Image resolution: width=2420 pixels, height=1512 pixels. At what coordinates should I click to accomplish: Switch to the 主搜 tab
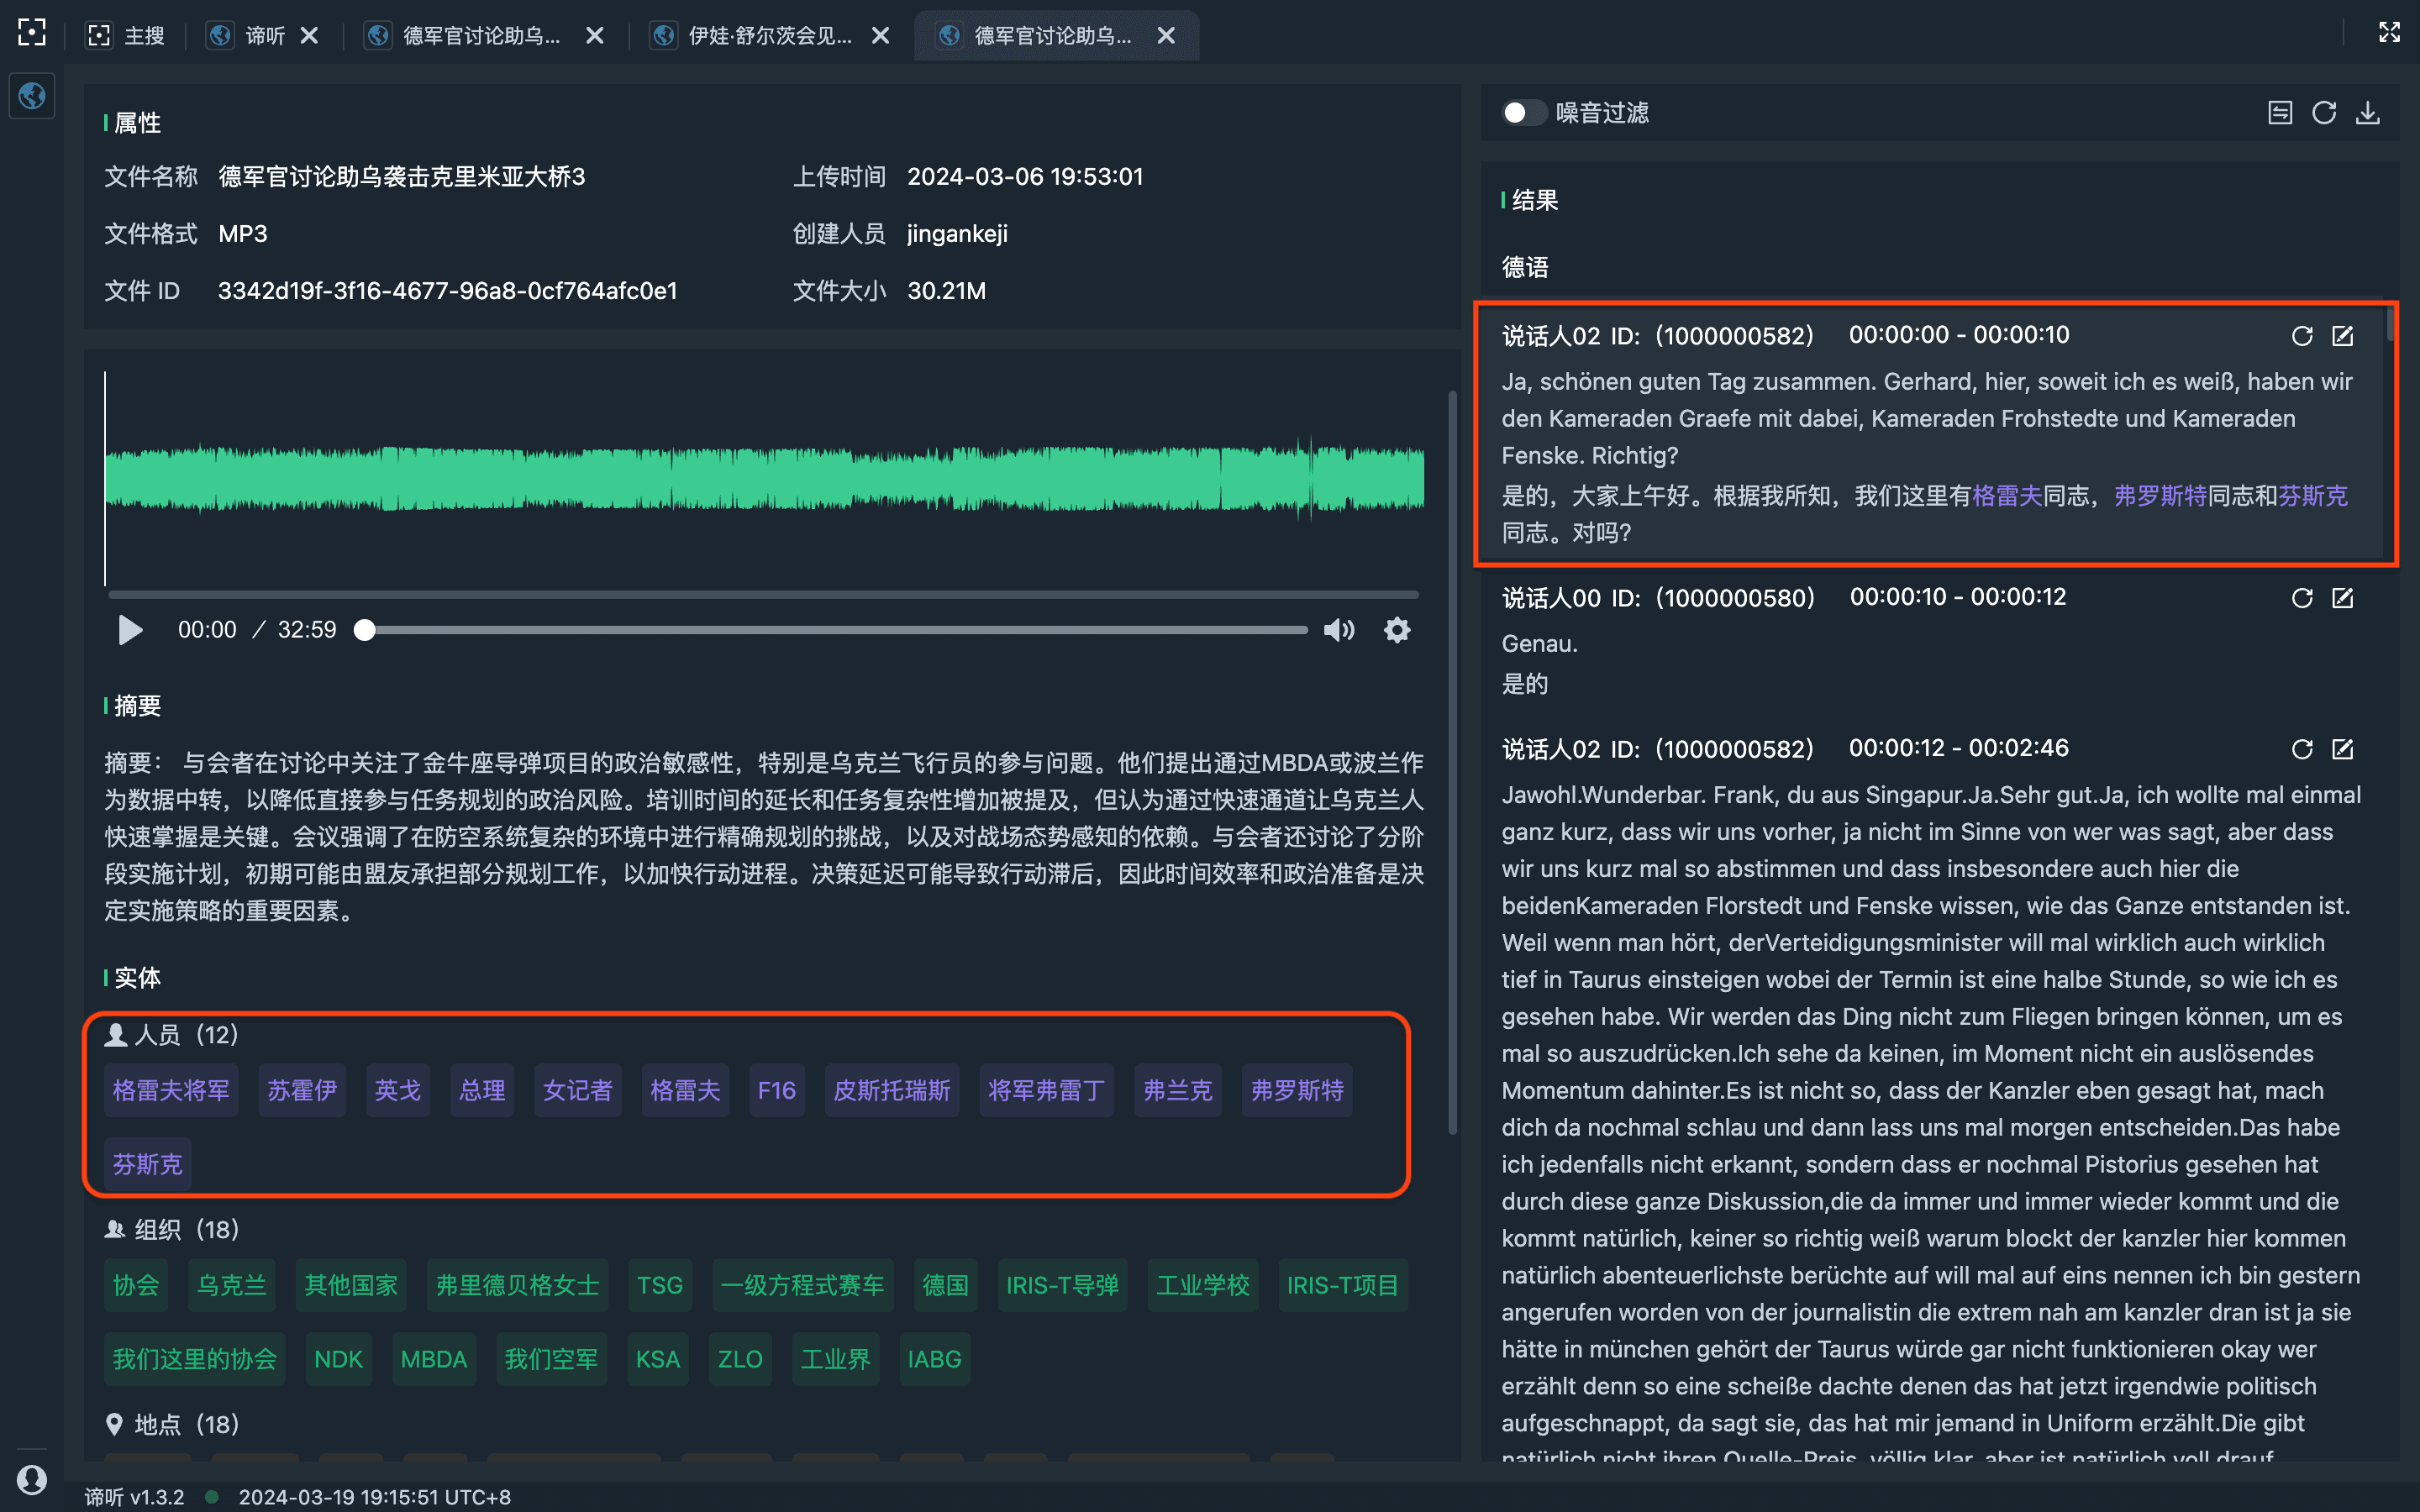pyautogui.click(x=127, y=36)
